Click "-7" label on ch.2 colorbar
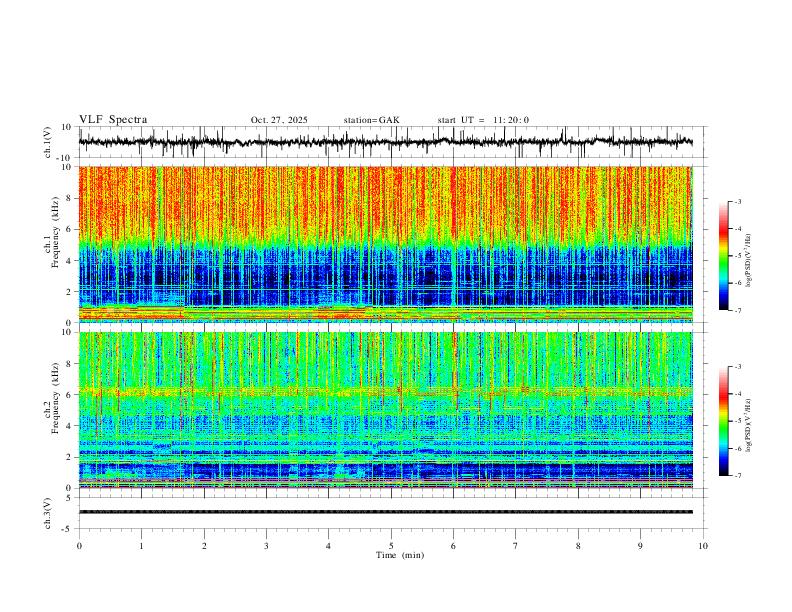The width and height of the screenshot is (792, 612). pyautogui.click(x=737, y=476)
